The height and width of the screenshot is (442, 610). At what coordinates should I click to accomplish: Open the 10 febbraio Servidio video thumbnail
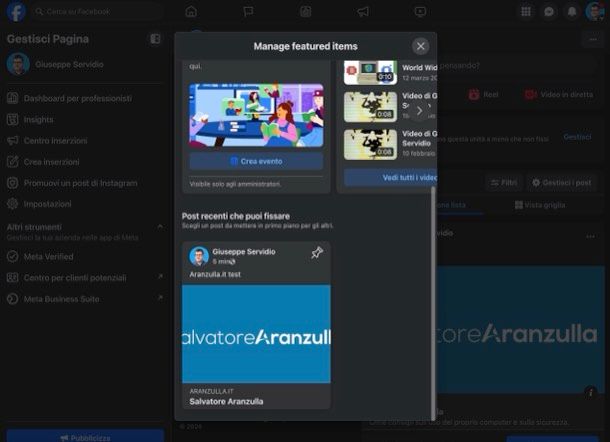[370, 144]
